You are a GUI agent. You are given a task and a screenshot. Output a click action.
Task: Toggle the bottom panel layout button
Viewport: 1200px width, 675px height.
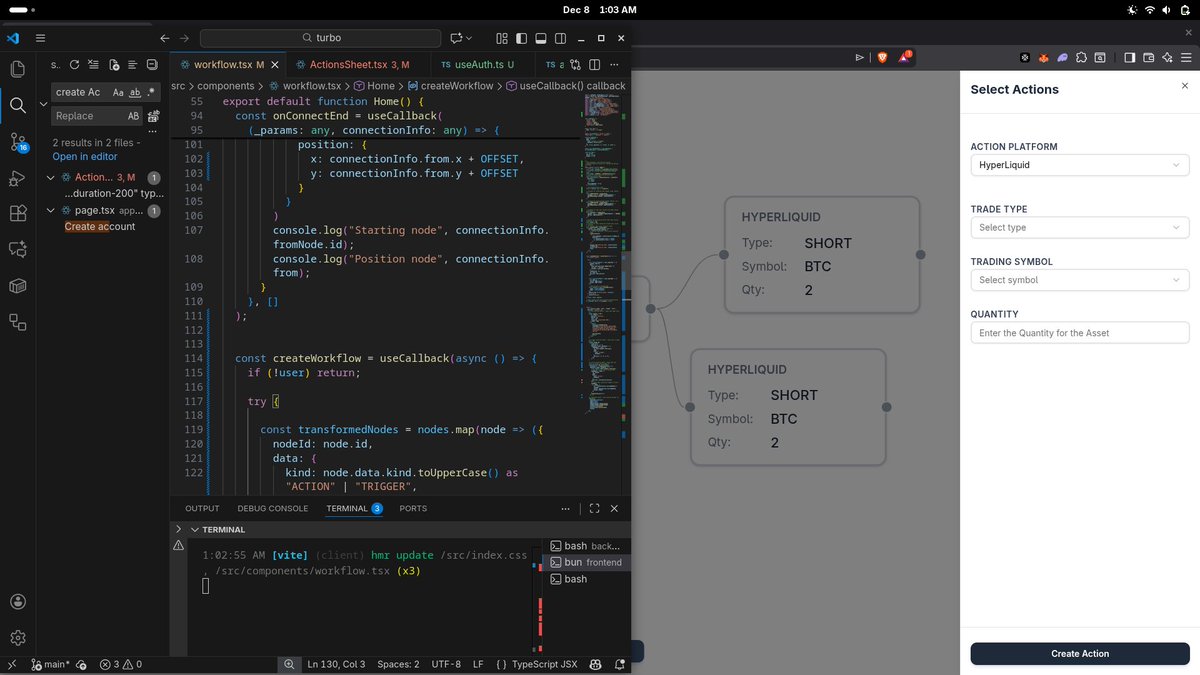coord(540,38)
